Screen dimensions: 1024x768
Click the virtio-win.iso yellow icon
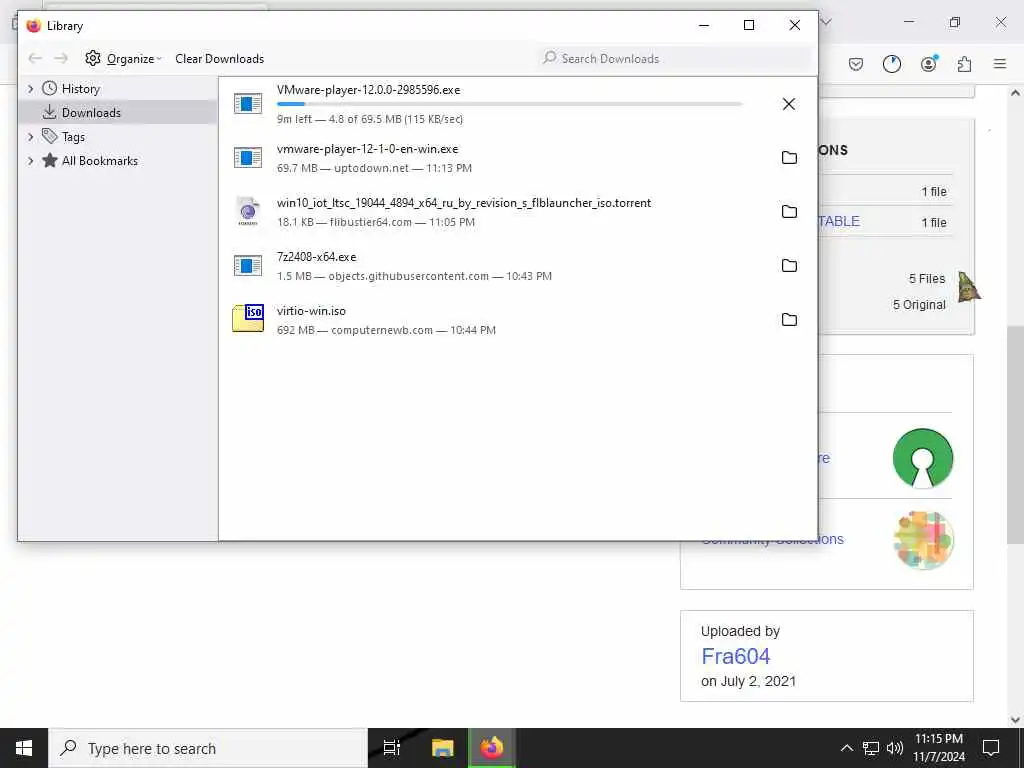coord(248,319)
